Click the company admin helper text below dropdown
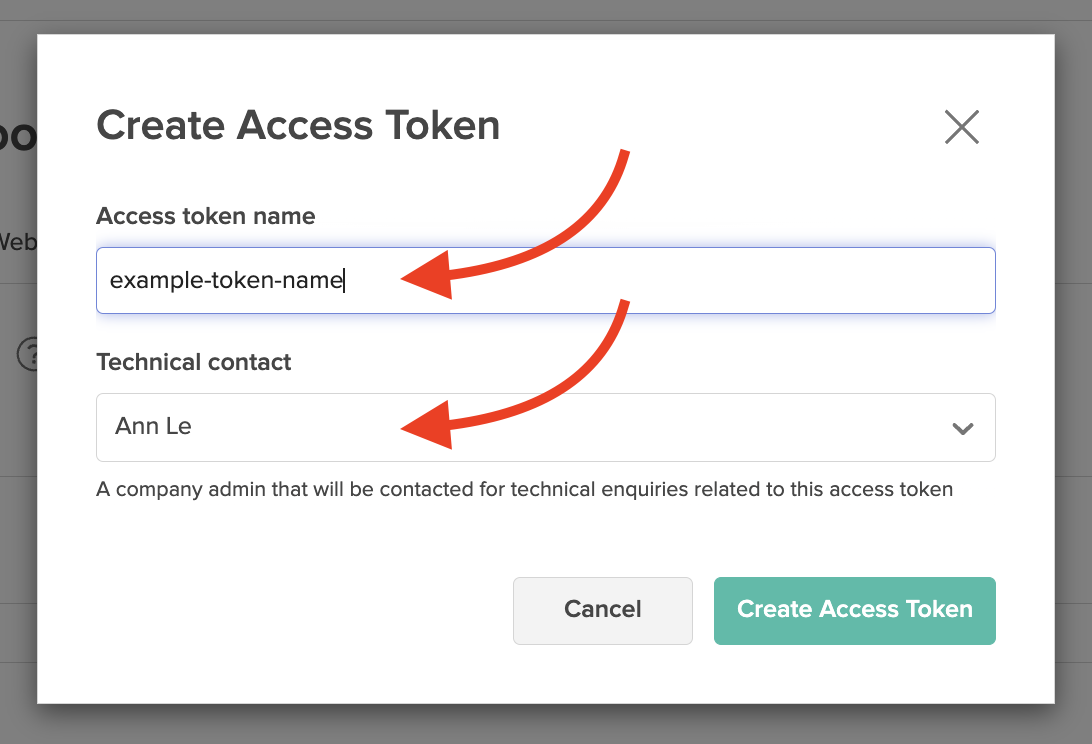The image size is (1092, 744). point(524,489)
